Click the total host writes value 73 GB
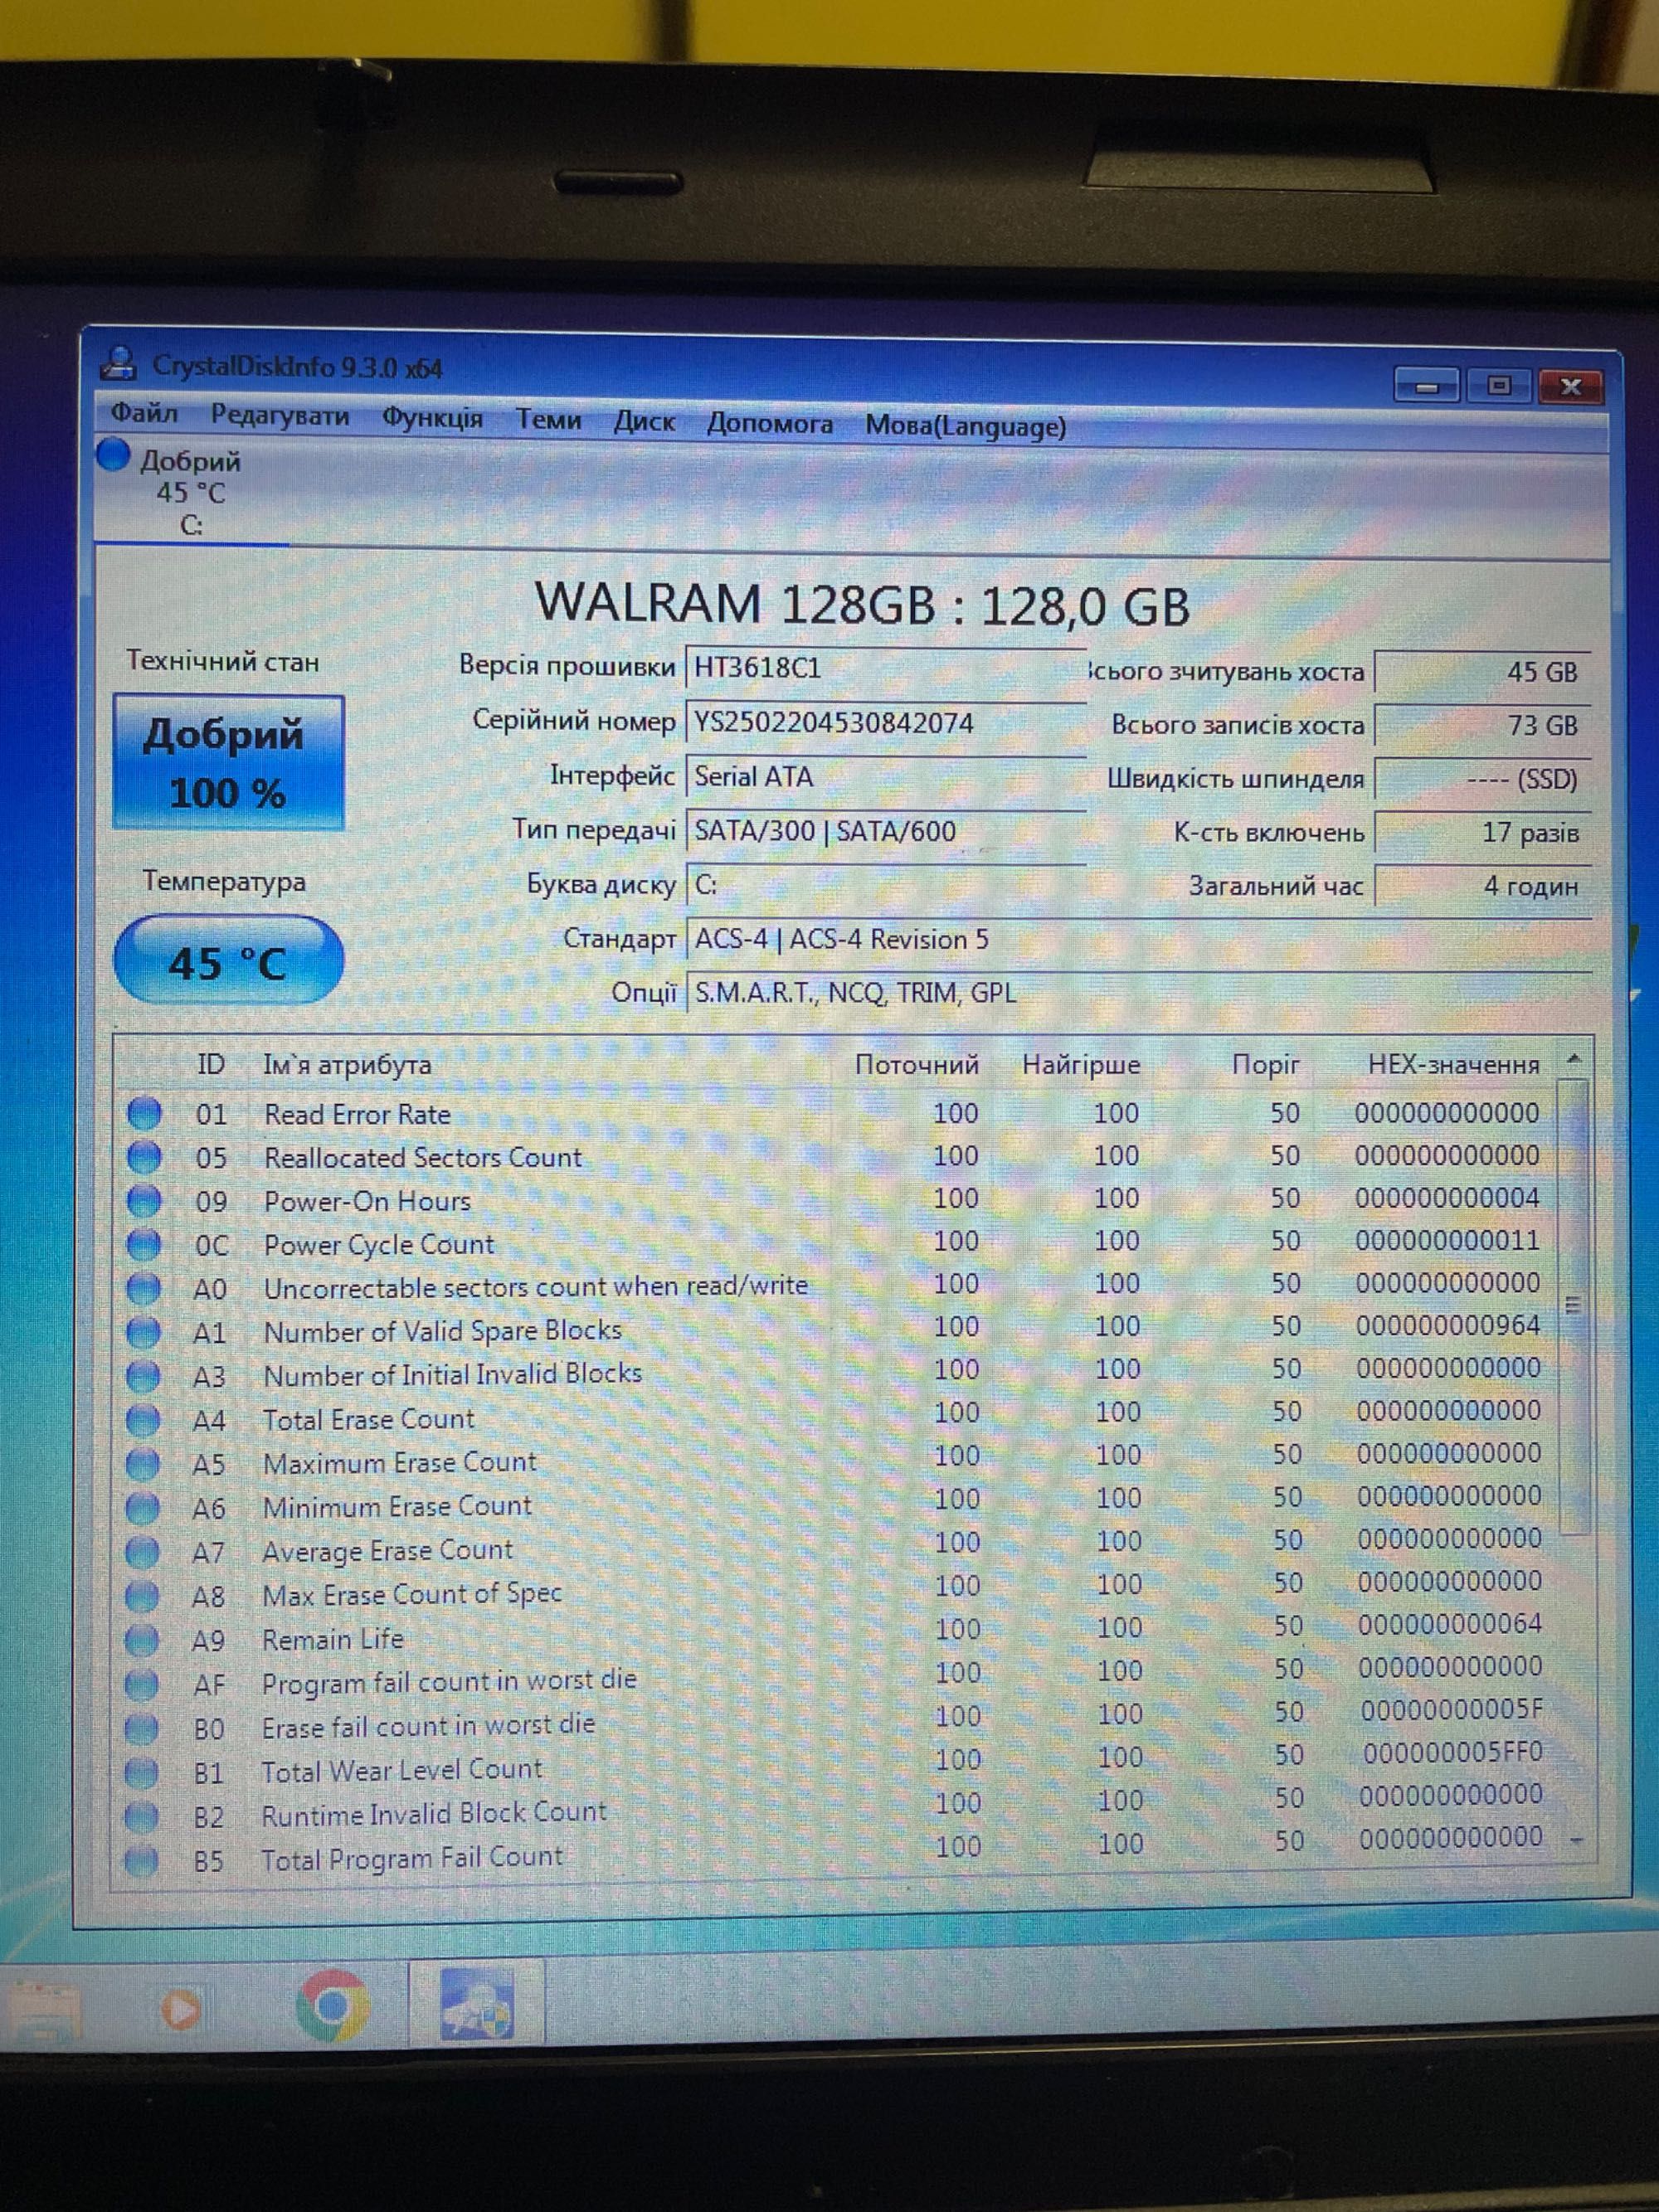 pos(1482,725)
